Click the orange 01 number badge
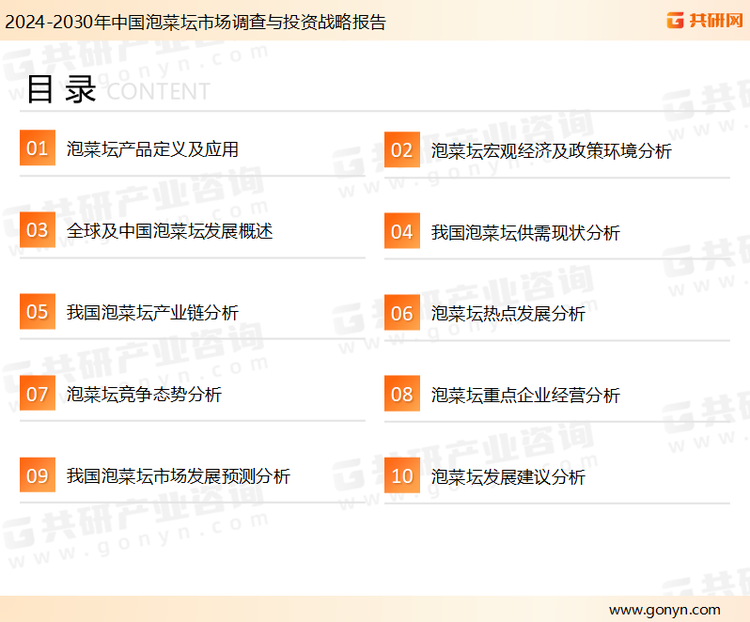The height and width of the screenshot is (622, 750). [37, 149]
